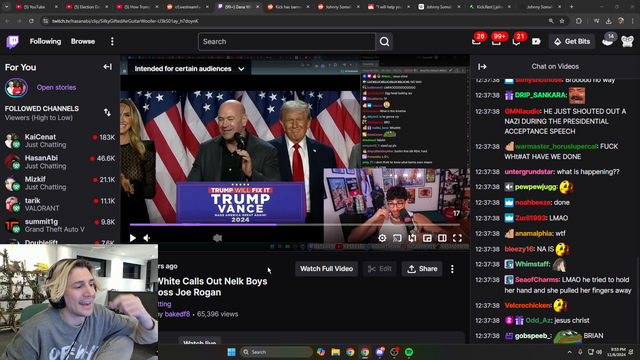The height and width of the screenshot is (360, 640).
Task: Toggle theatre mode on player
Action: coord(442,238)
